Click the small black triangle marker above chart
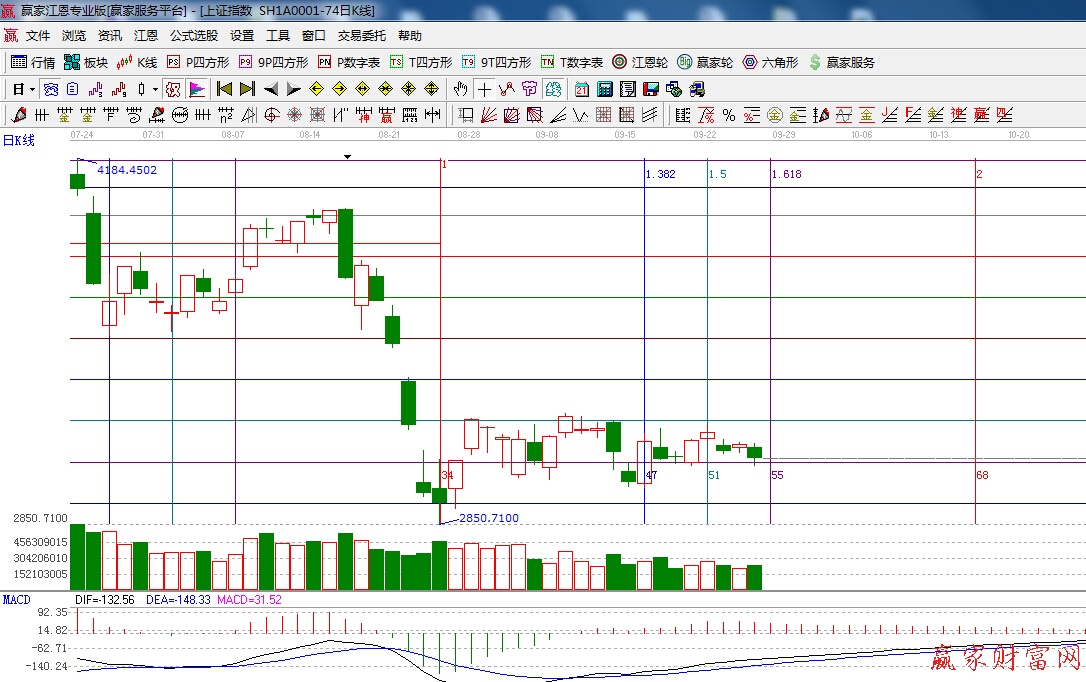Image resolution: width=1086 pixels, height=682 pixels. click(347, 157)
